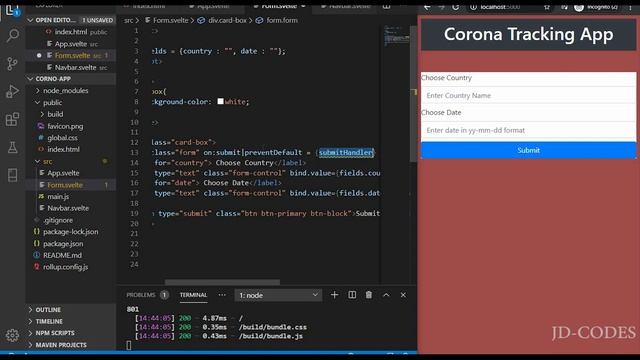This screenshot has height=360, width=640.
Task: Open Navbar.svelte under src folder
Action: point(68,208)
